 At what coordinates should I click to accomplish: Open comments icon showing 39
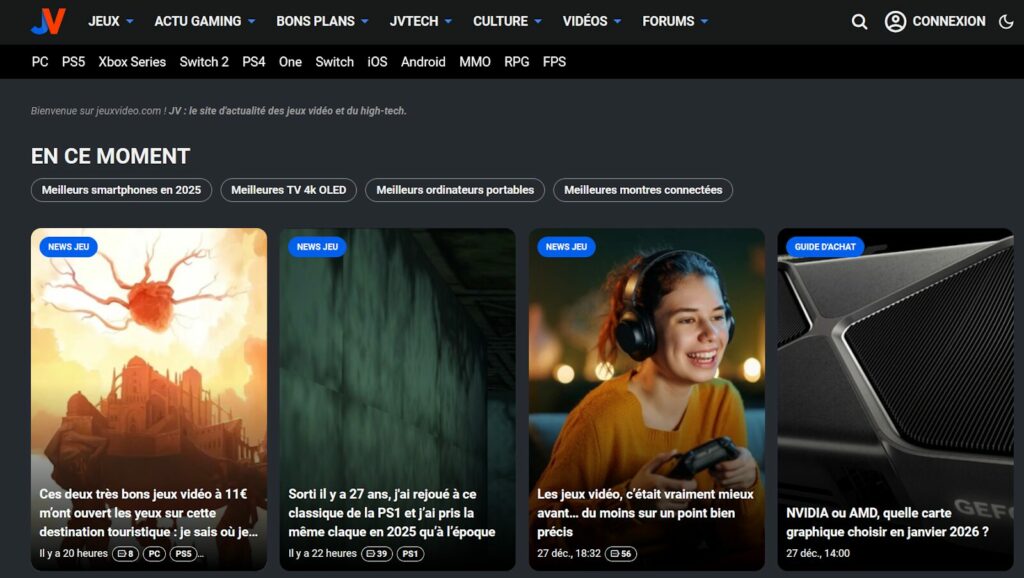tap(377, 553)
